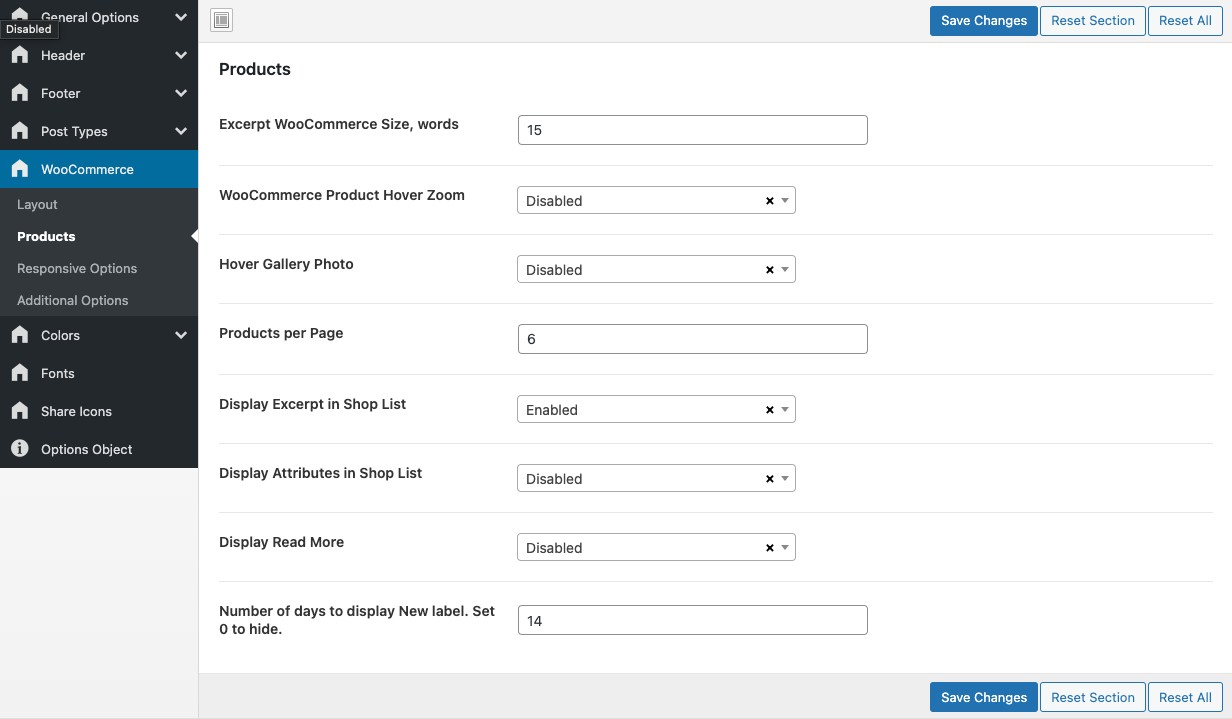This screenshot has height=719, width=1232.
Task: Select the Products submenu item
Action: (x=99, y=236)
